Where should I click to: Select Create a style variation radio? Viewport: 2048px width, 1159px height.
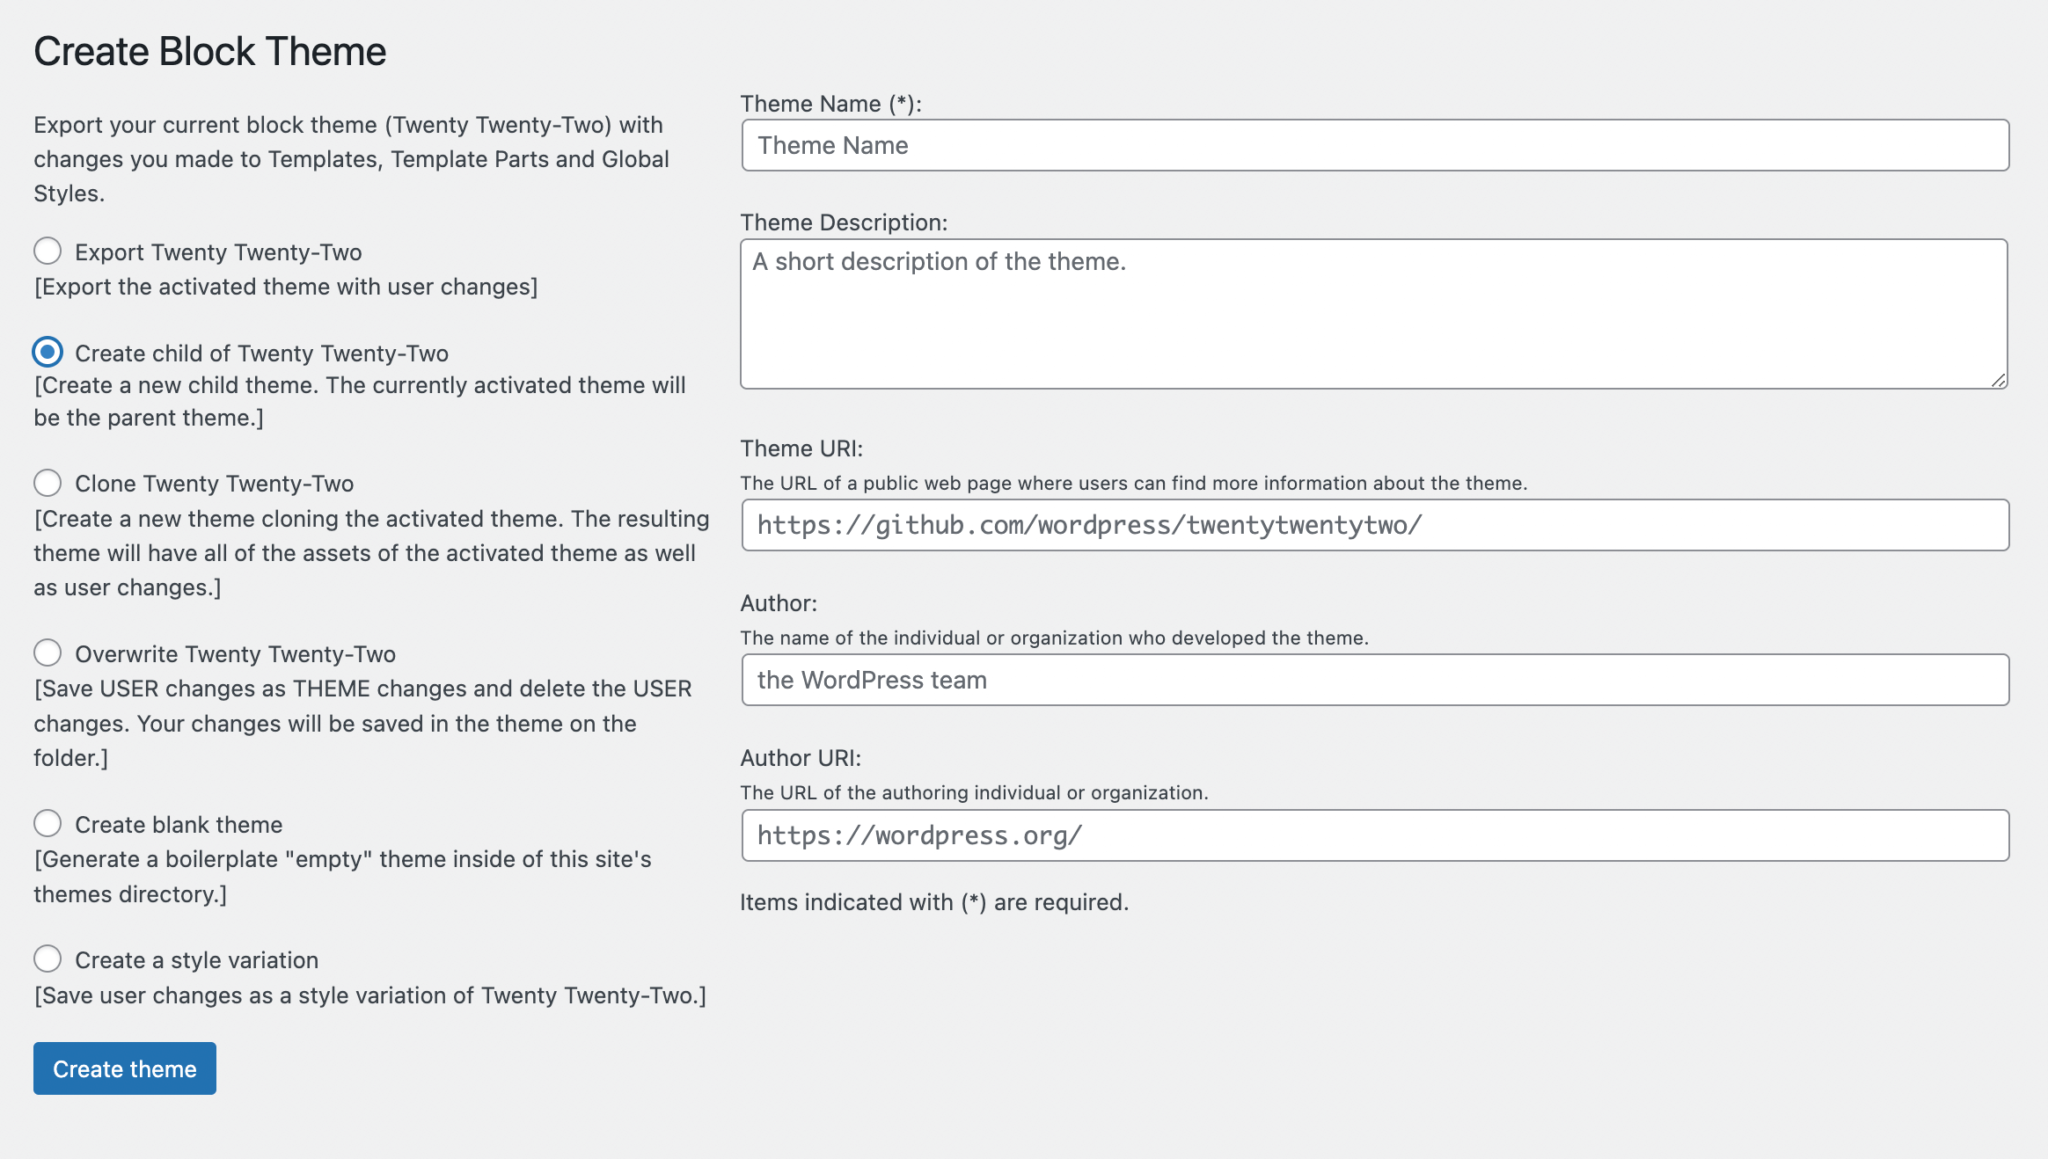47,959
